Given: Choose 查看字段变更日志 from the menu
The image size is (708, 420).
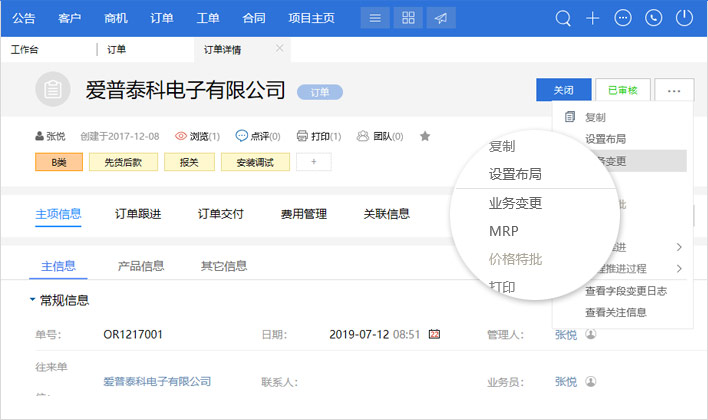Looking at the screenshot, I should click(626, 292).
